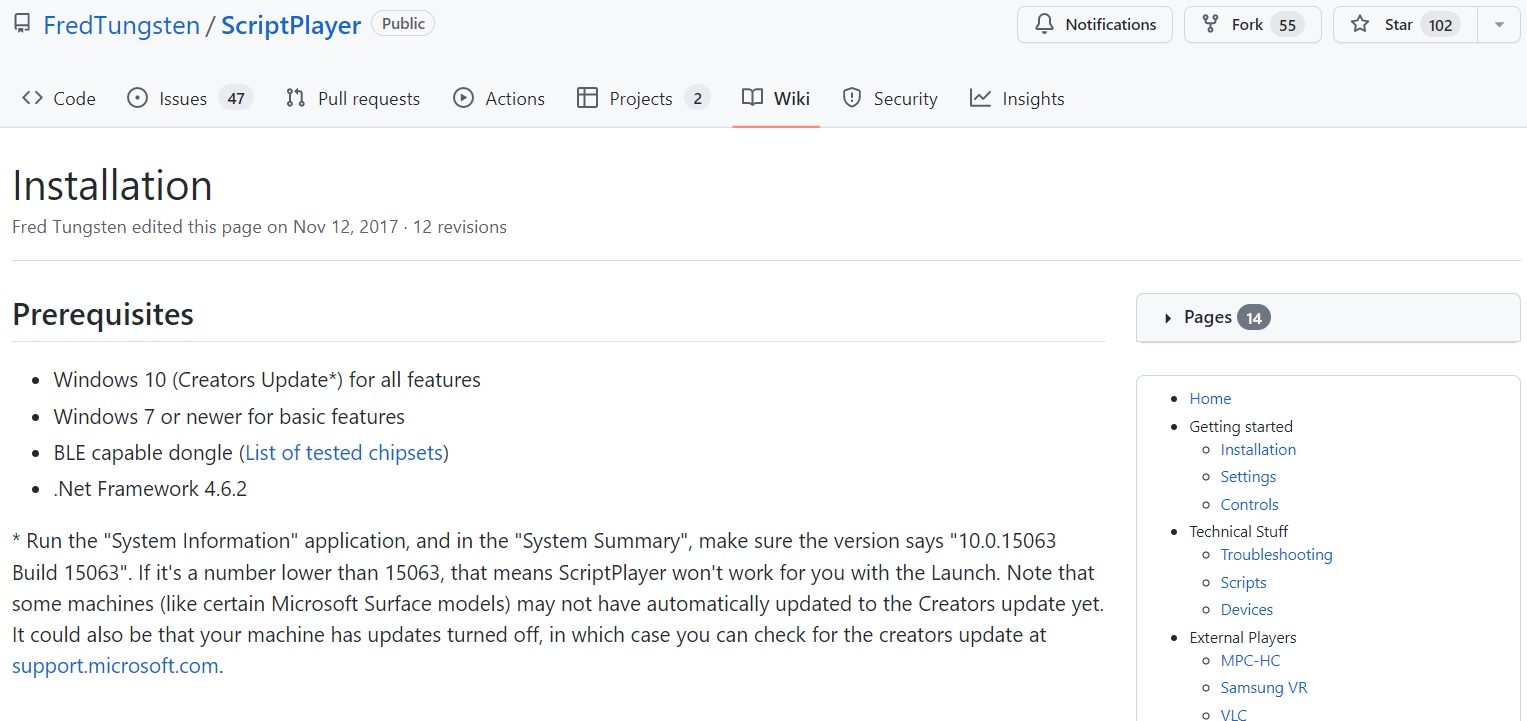Click the fork count badge 55
Image resolution: width=1527 pixels, height=721 pixels.
pos(1288,25)
